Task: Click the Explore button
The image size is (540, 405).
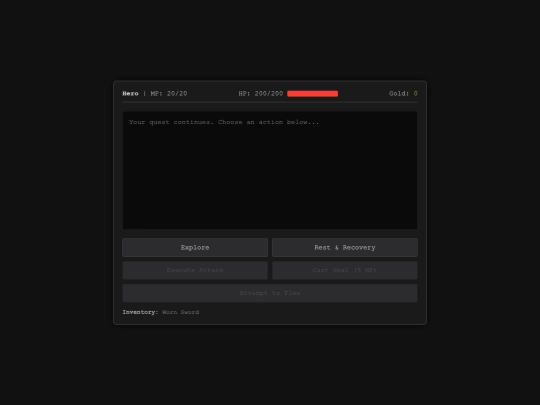Action: click(195, 247)
